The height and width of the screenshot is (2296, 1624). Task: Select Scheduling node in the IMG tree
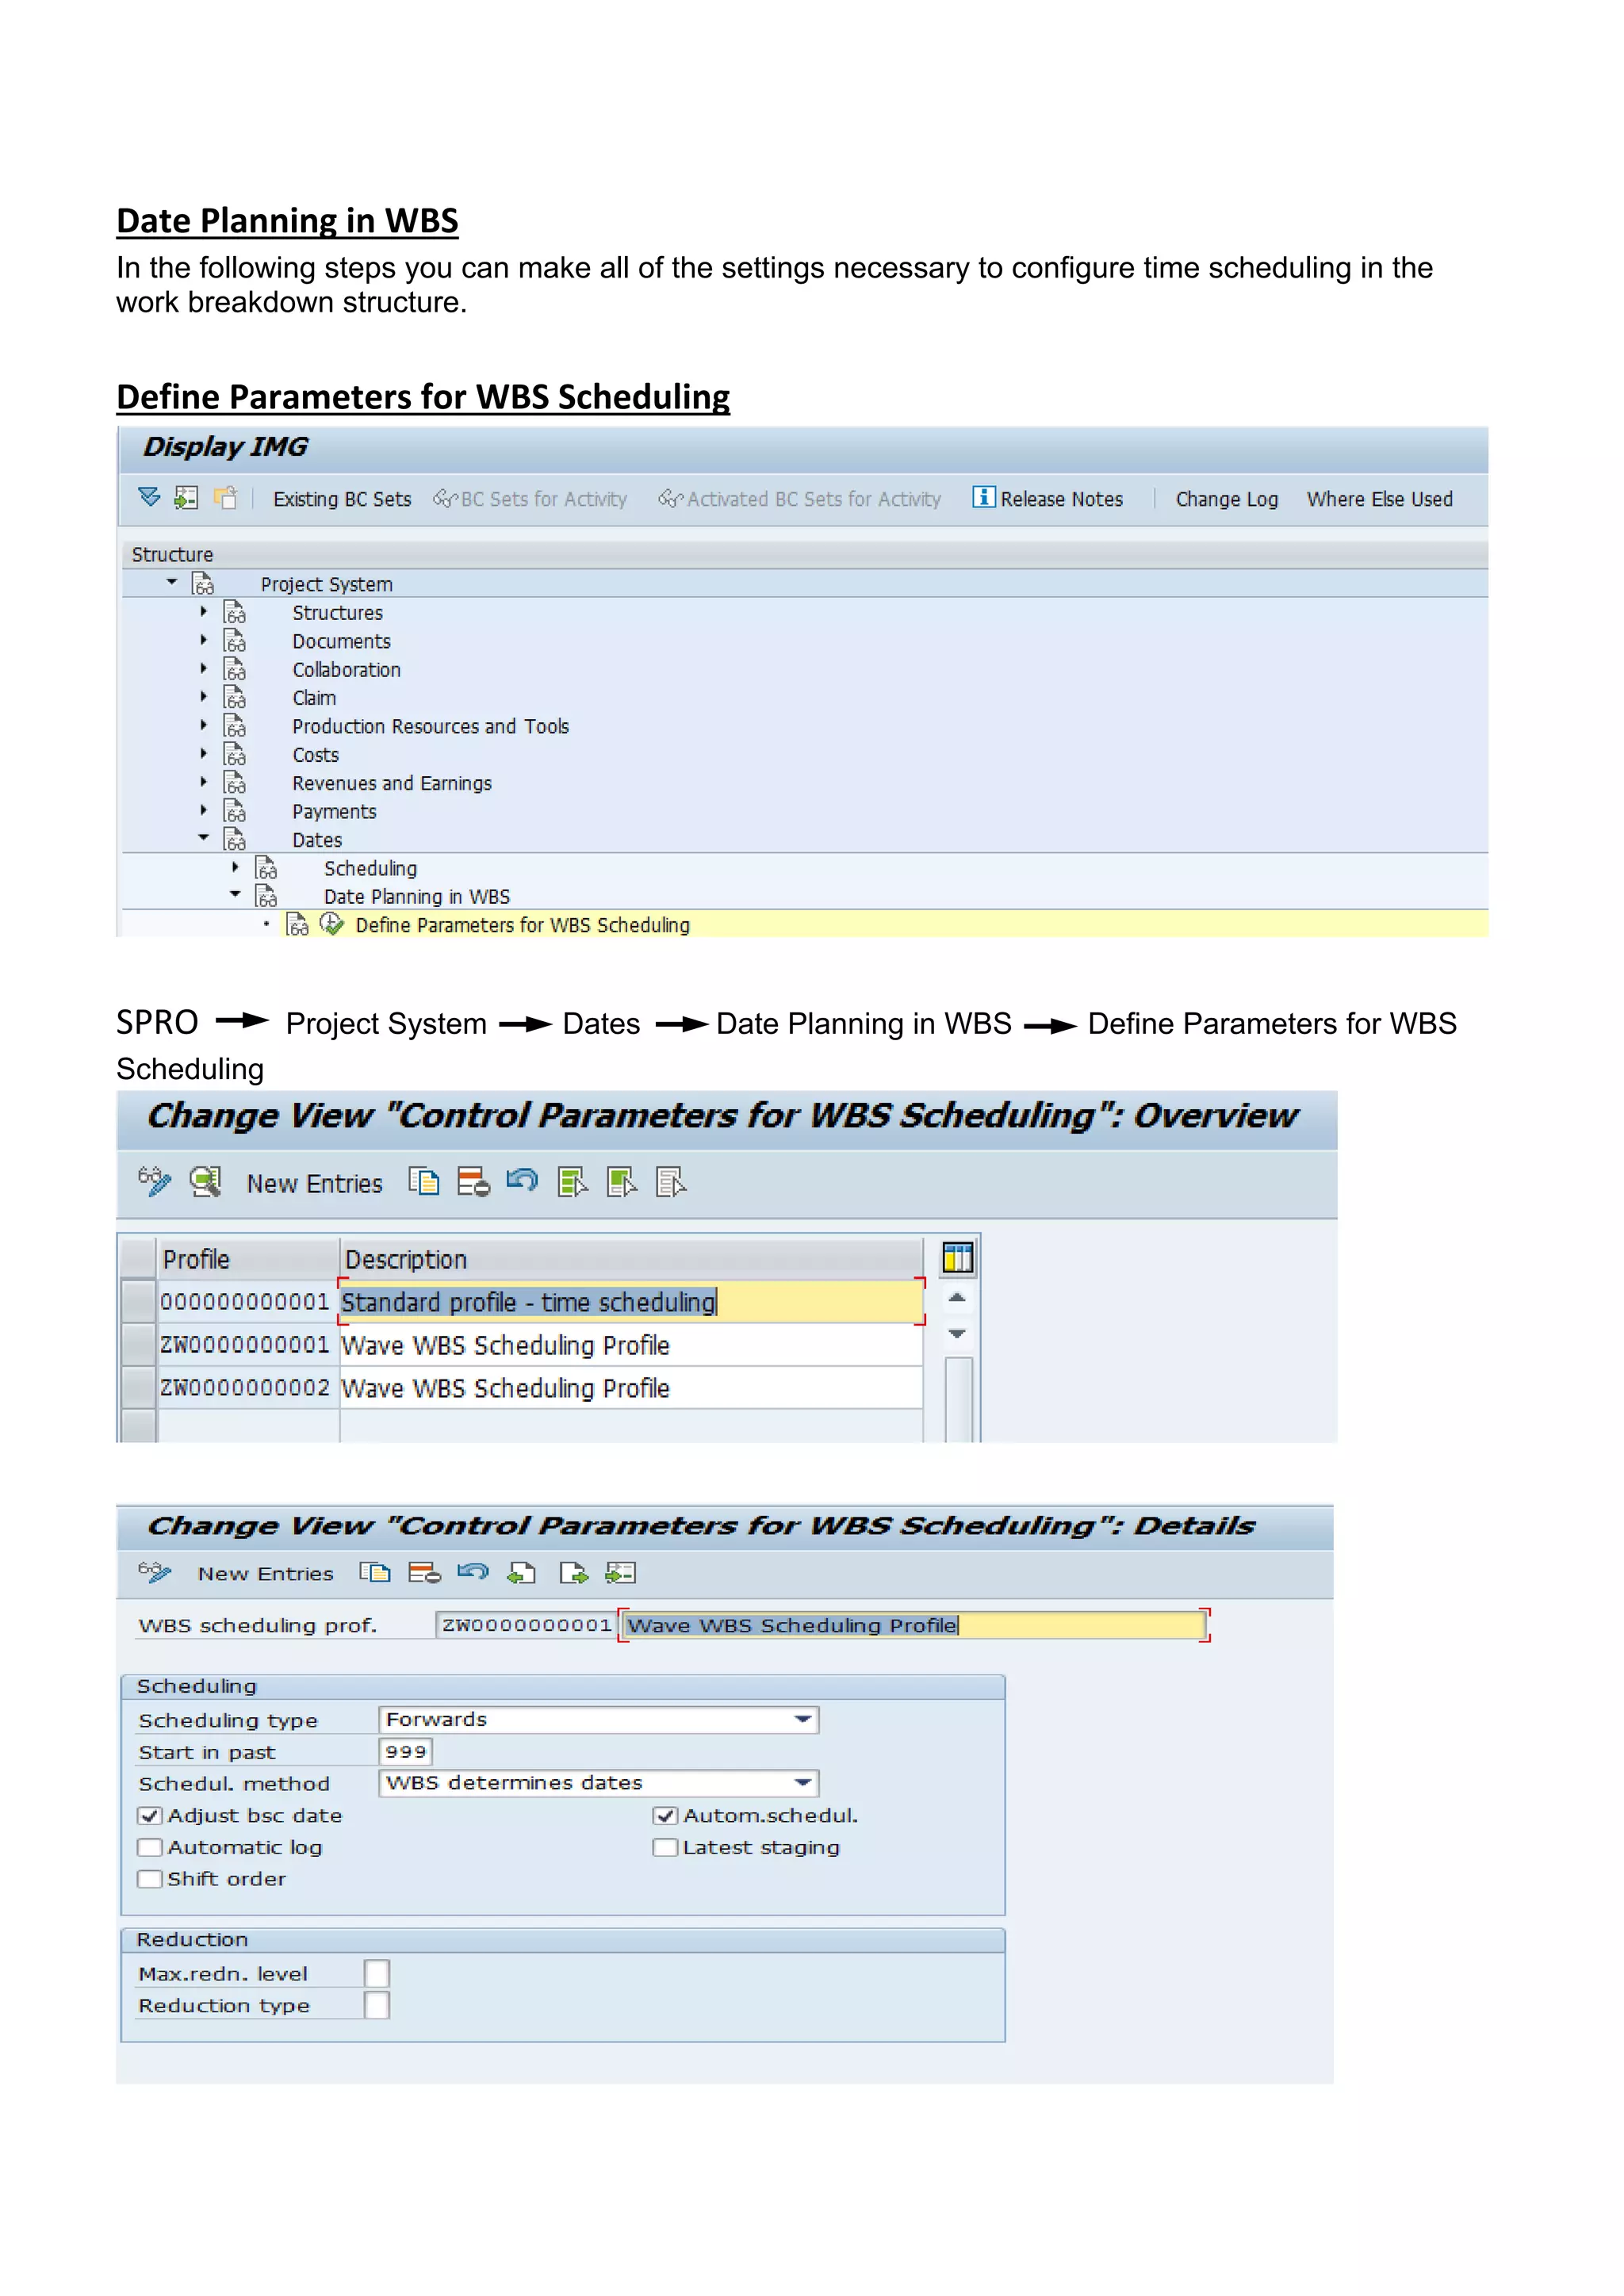pos(370,868)
